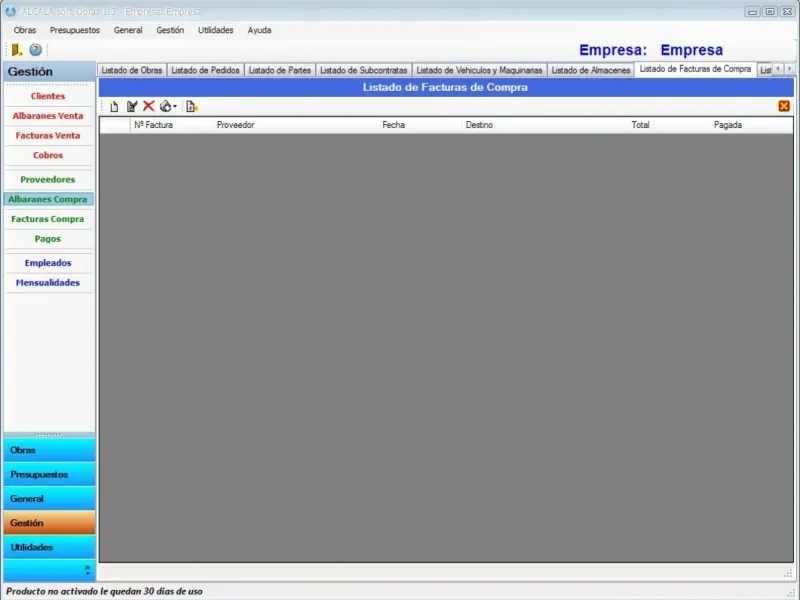Select the Obras navigation panel button

click(x=49, y=450)
